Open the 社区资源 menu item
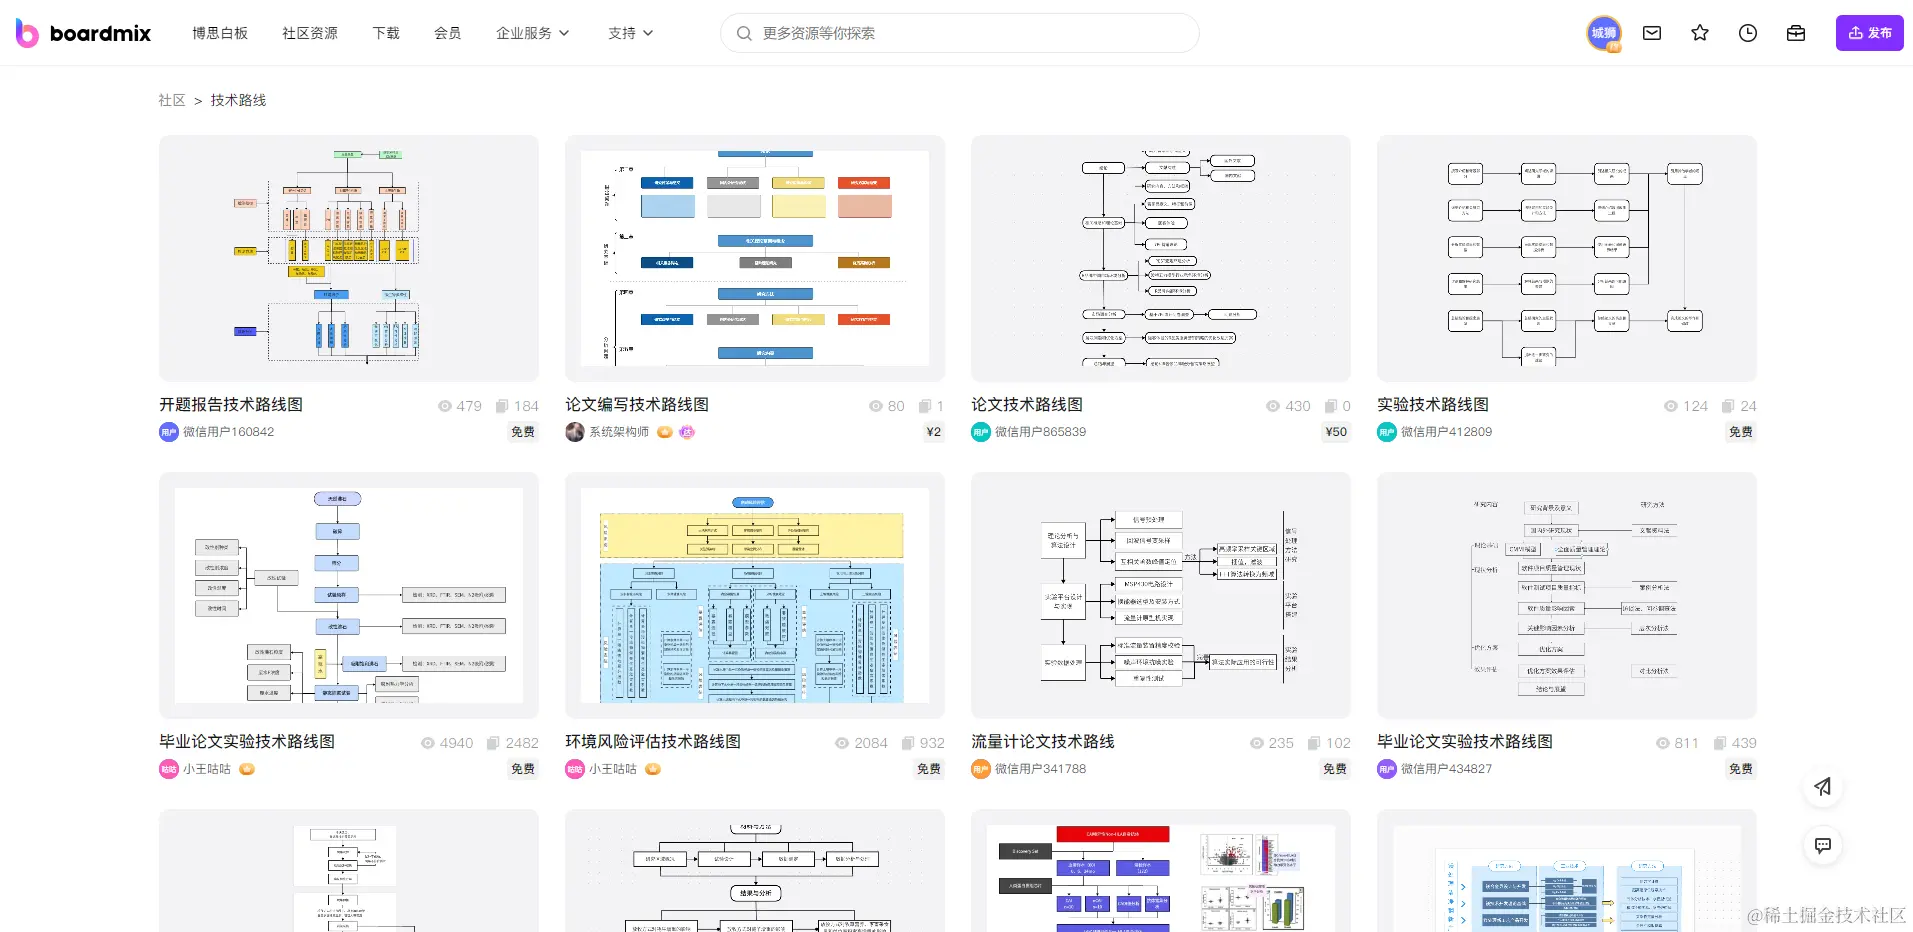 (309, 32)
